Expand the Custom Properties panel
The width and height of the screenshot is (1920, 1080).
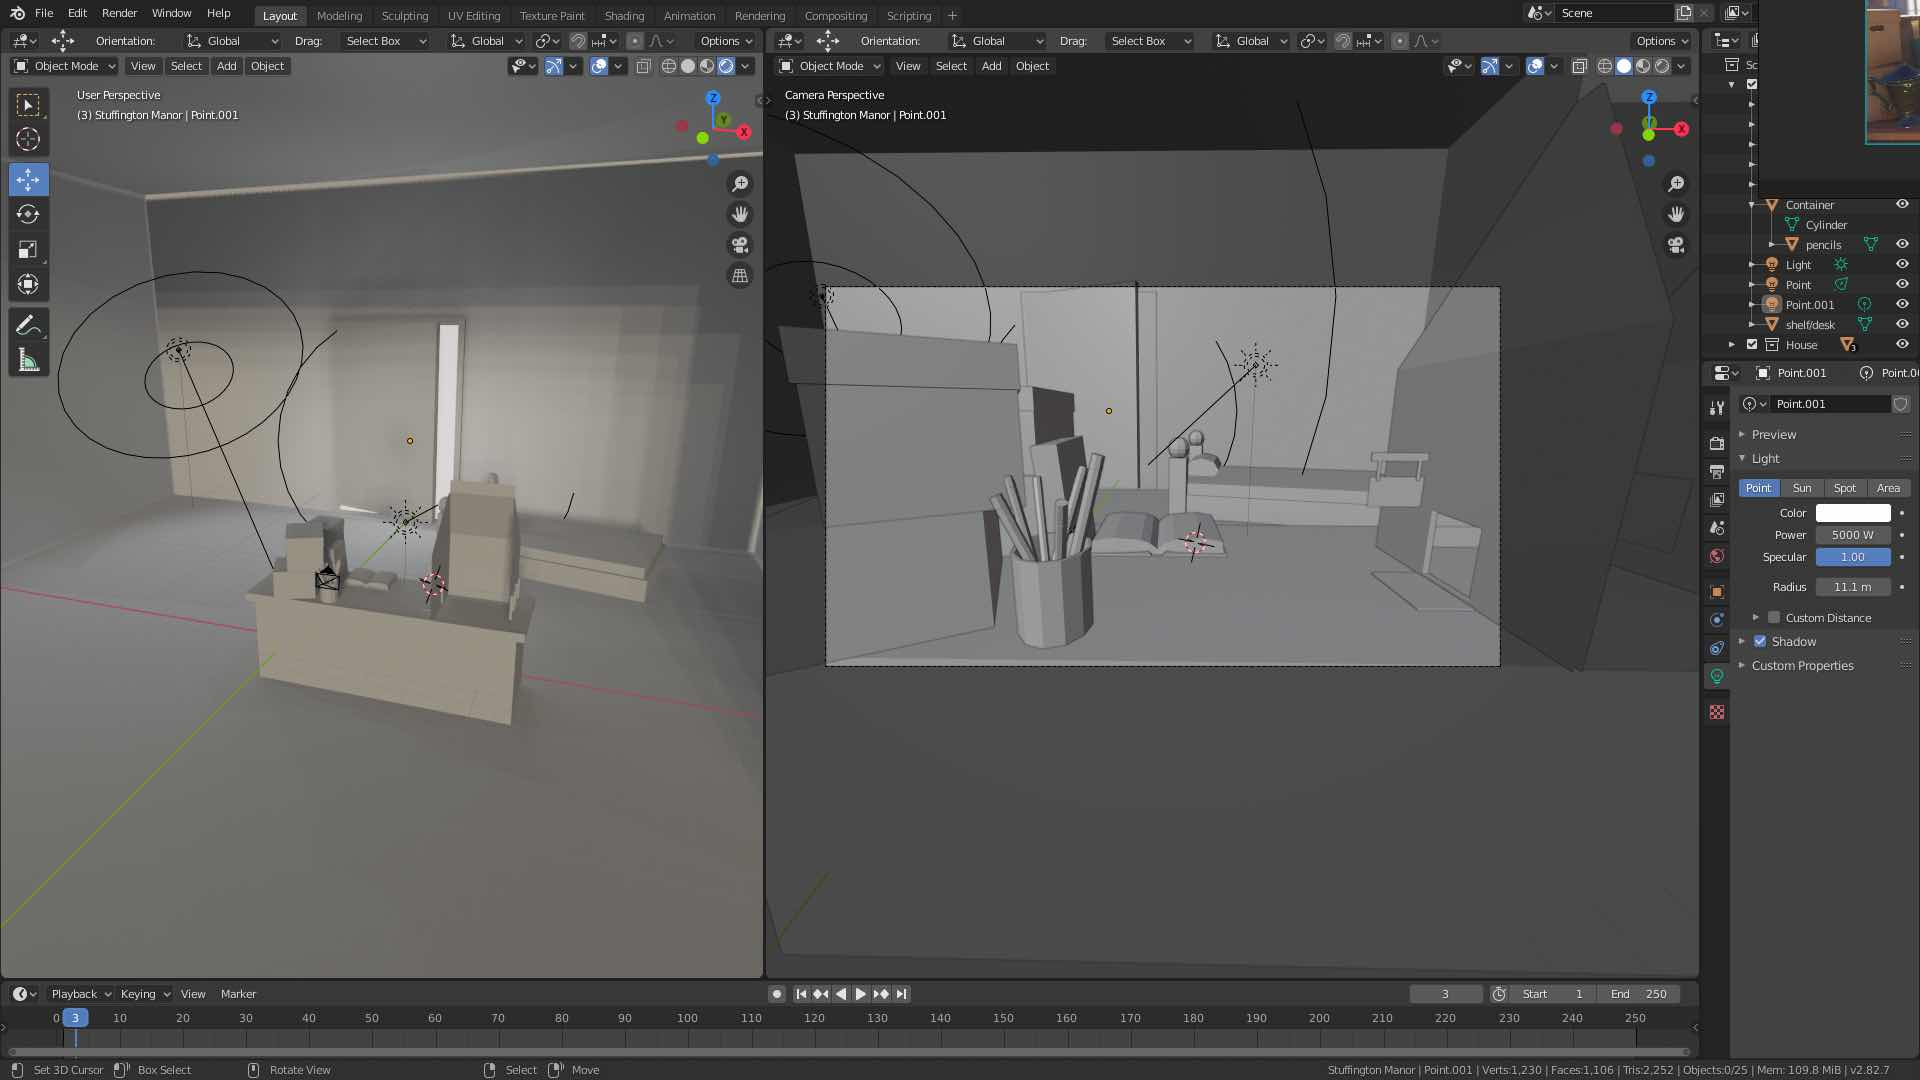[1802, 665]
